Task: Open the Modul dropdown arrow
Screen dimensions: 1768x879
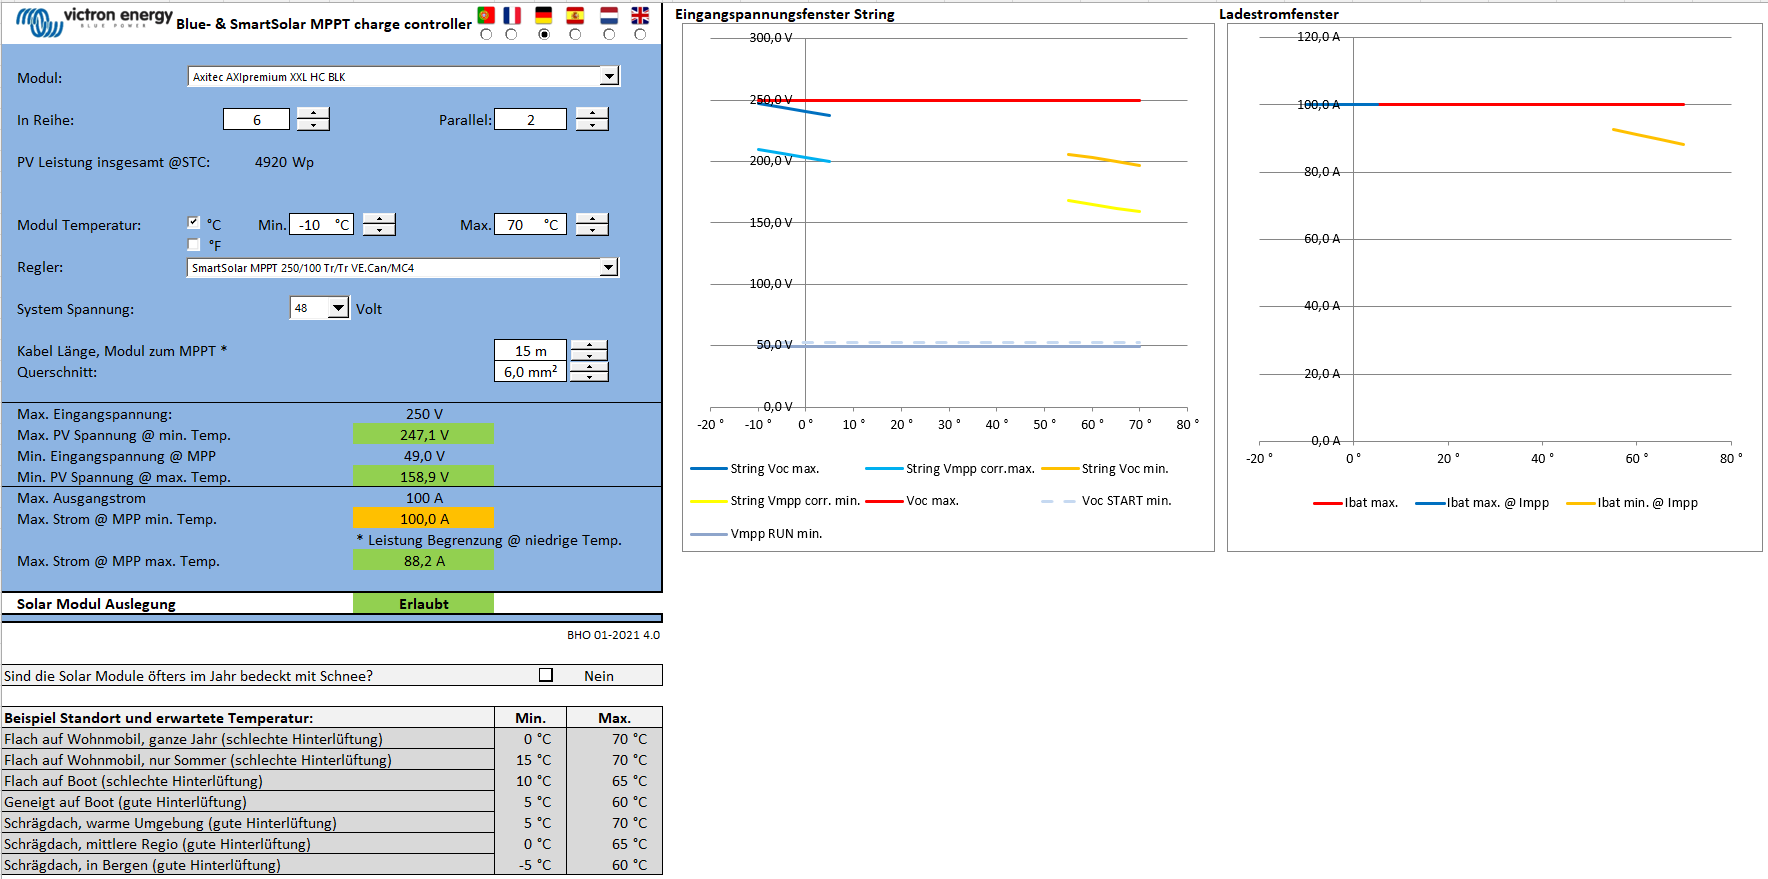Action: click(609, 76)
